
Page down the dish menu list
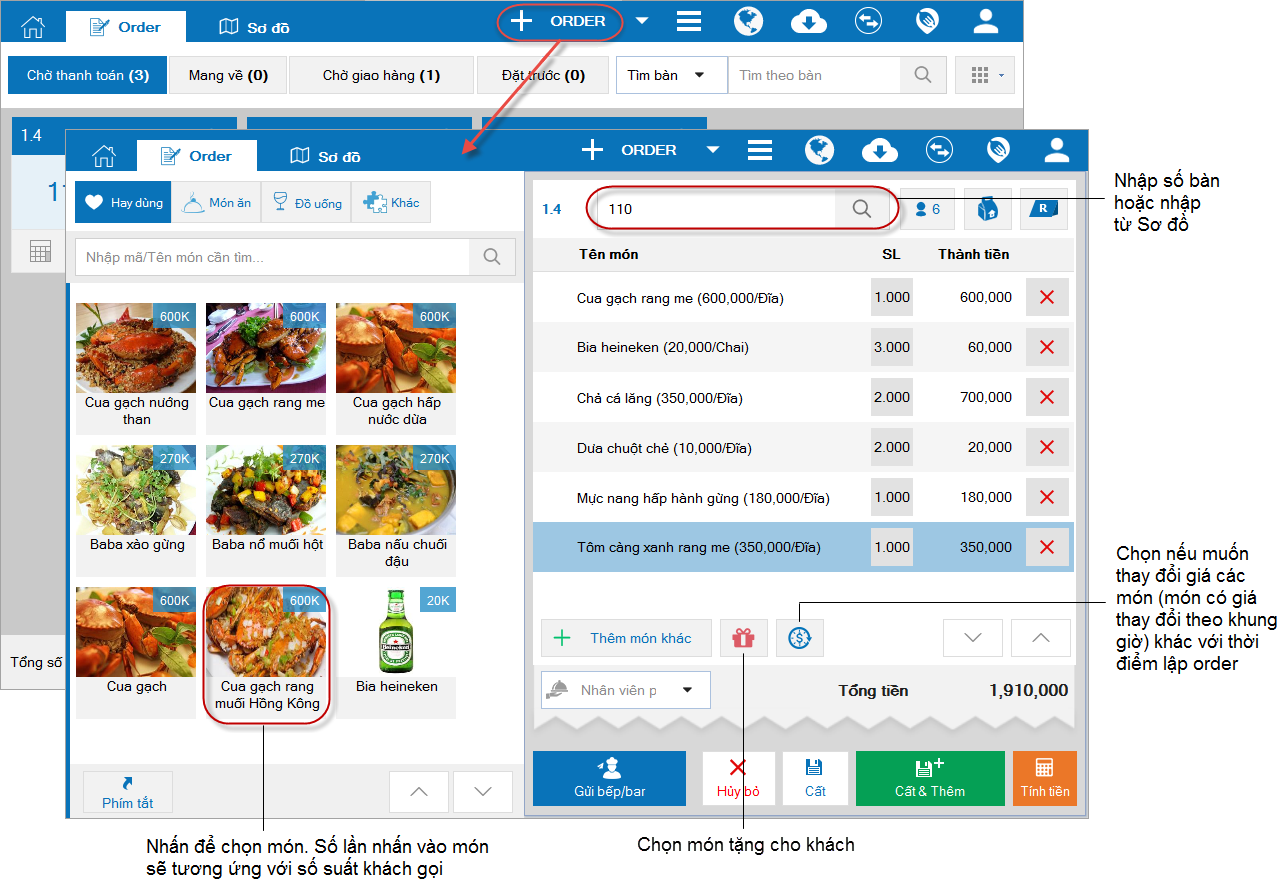coord(483,791)
